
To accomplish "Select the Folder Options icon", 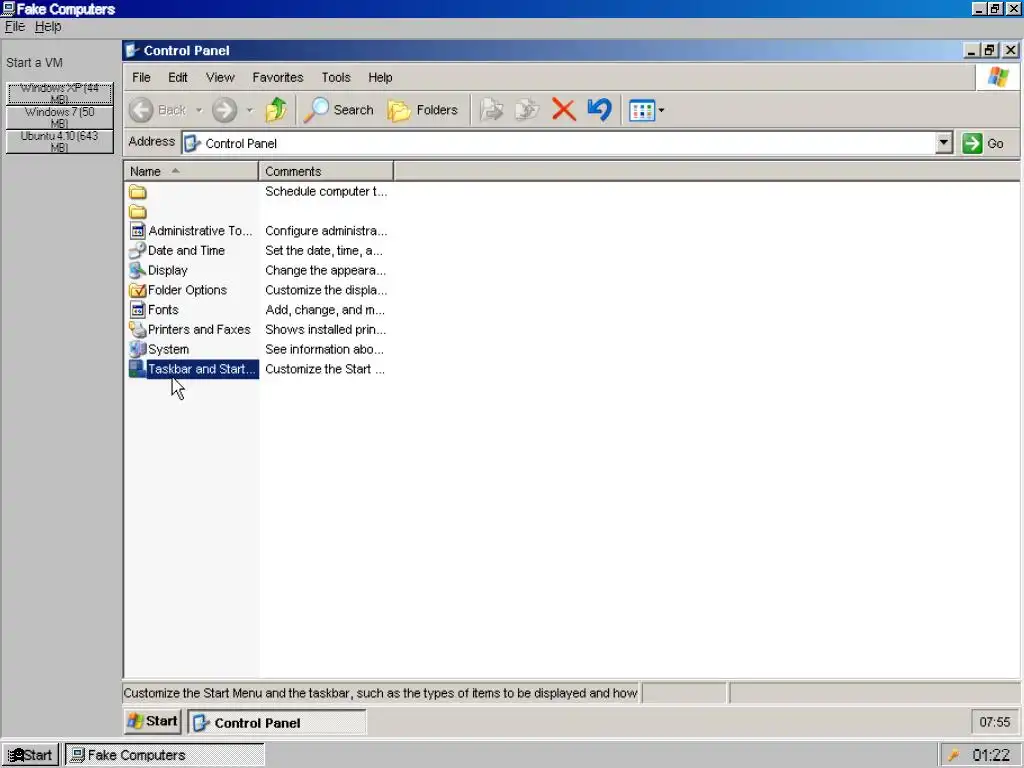I will pyautogui.click(x=137, y=290).
